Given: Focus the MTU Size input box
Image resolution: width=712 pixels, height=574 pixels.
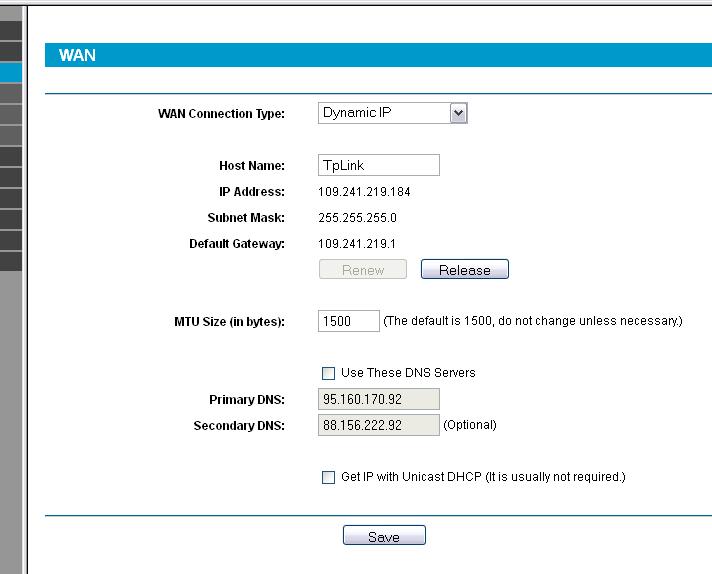Looking at the screenshot, I should [348, 321].
